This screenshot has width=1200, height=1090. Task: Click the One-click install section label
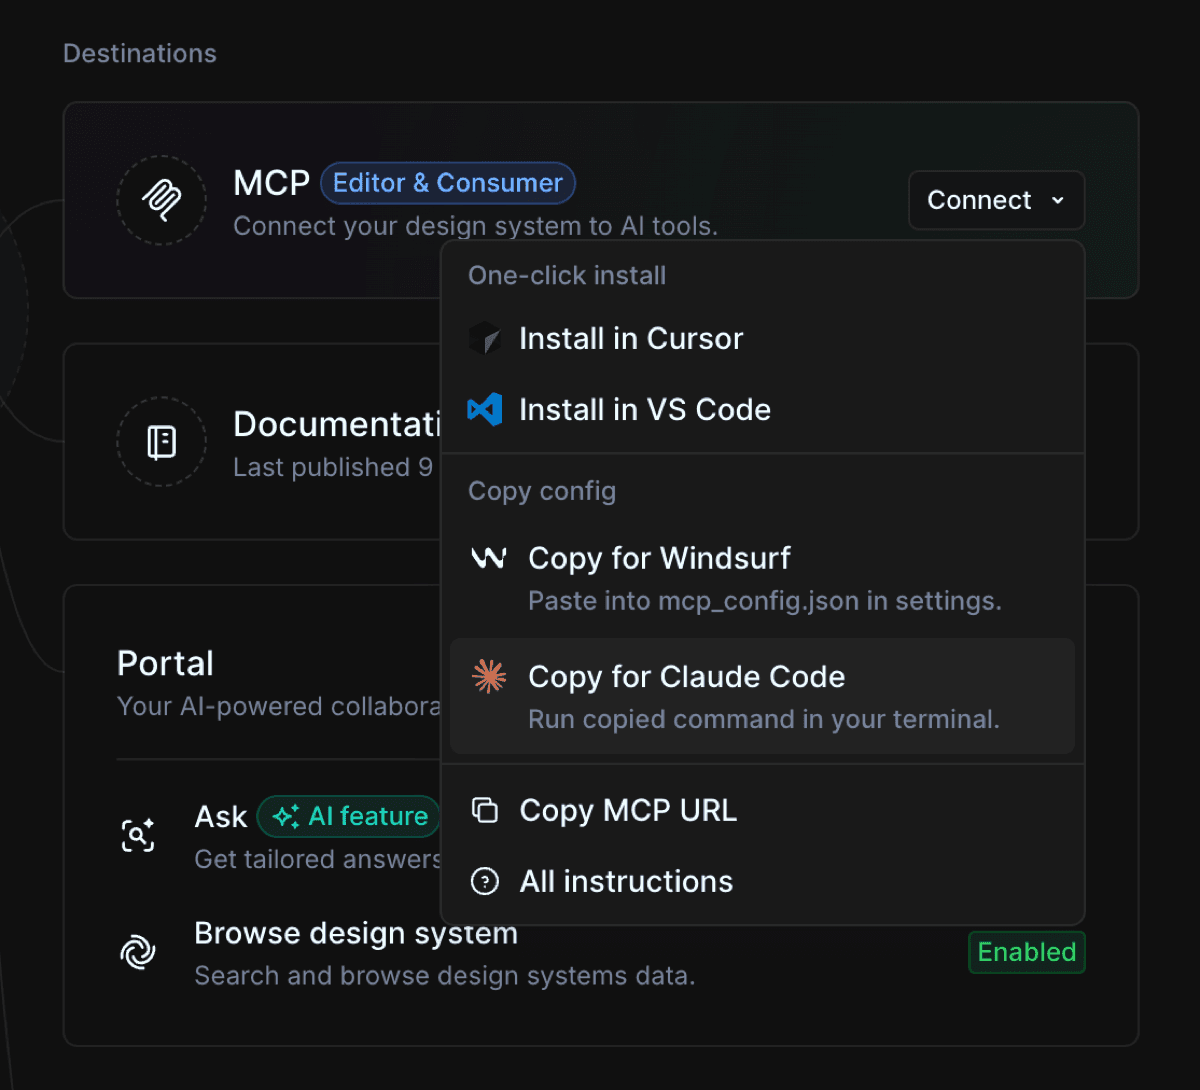[x=567, y=275]
